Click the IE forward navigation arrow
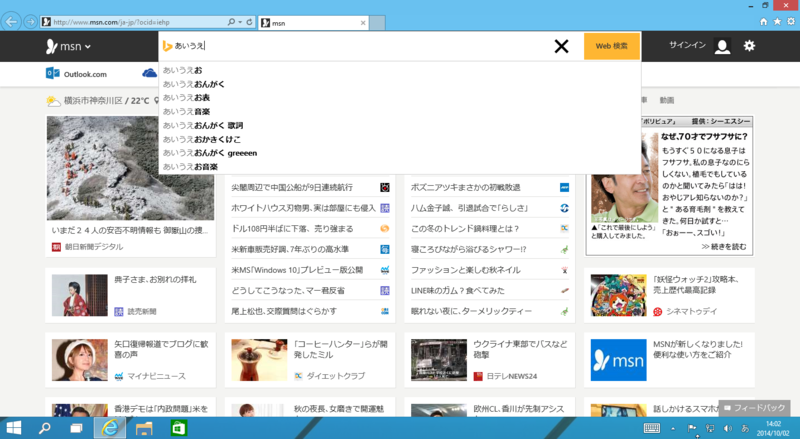This screenshot has width=800, height=439. [31, 22]
